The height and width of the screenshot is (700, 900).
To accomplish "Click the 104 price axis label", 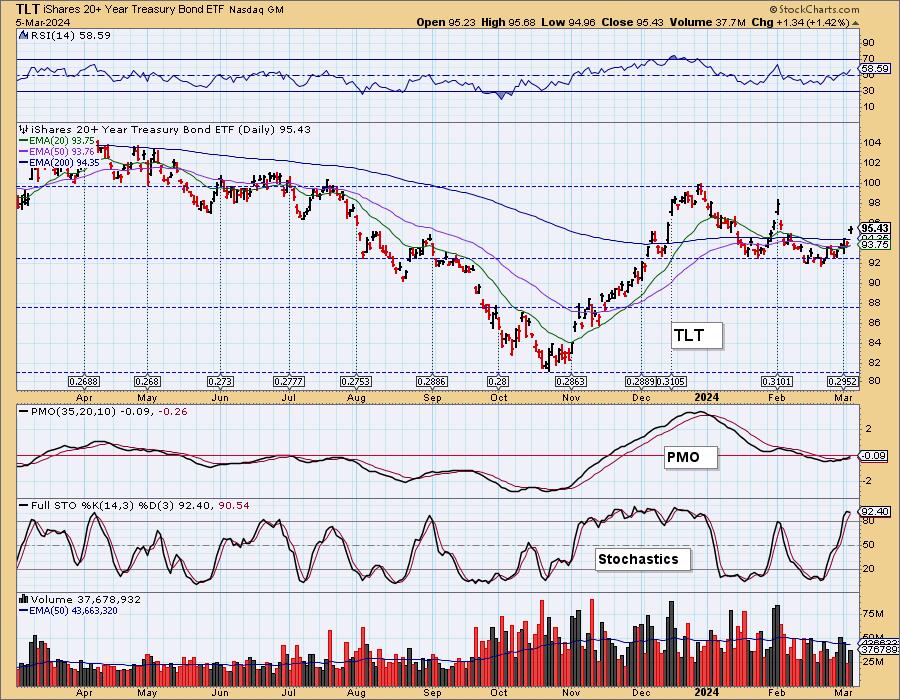I will pyautogui.click(x=871, y=143).
